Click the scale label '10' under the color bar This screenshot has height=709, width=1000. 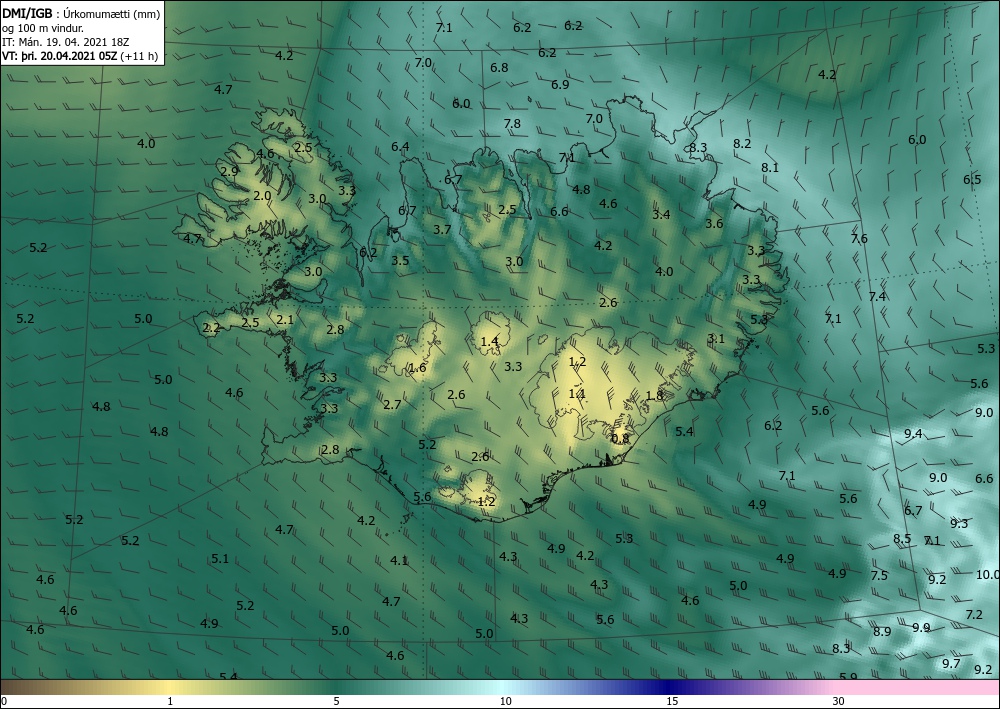(x=505, y=701)
